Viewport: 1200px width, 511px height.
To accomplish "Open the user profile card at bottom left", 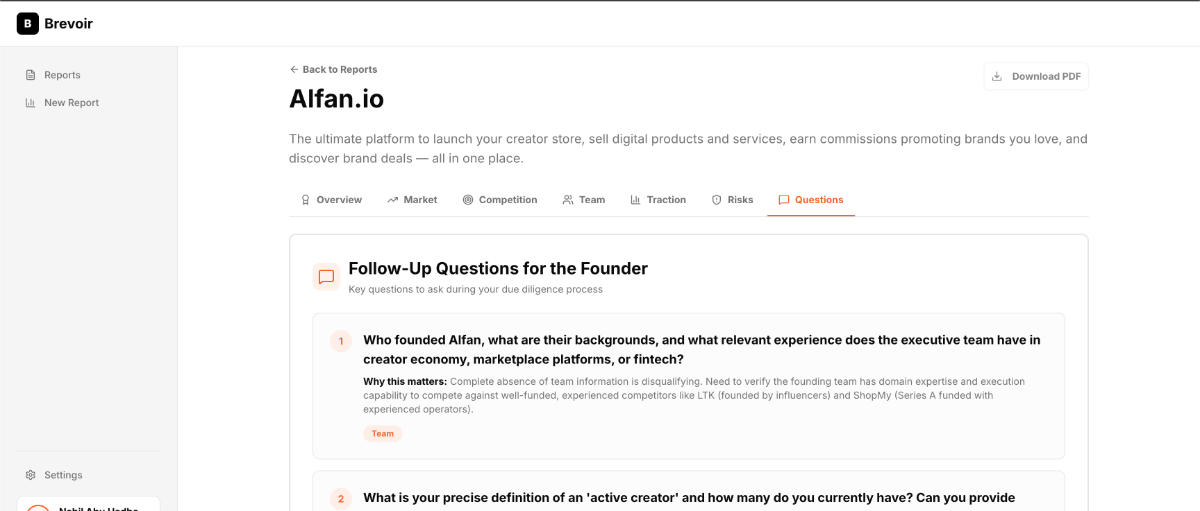I will [88, 504].
